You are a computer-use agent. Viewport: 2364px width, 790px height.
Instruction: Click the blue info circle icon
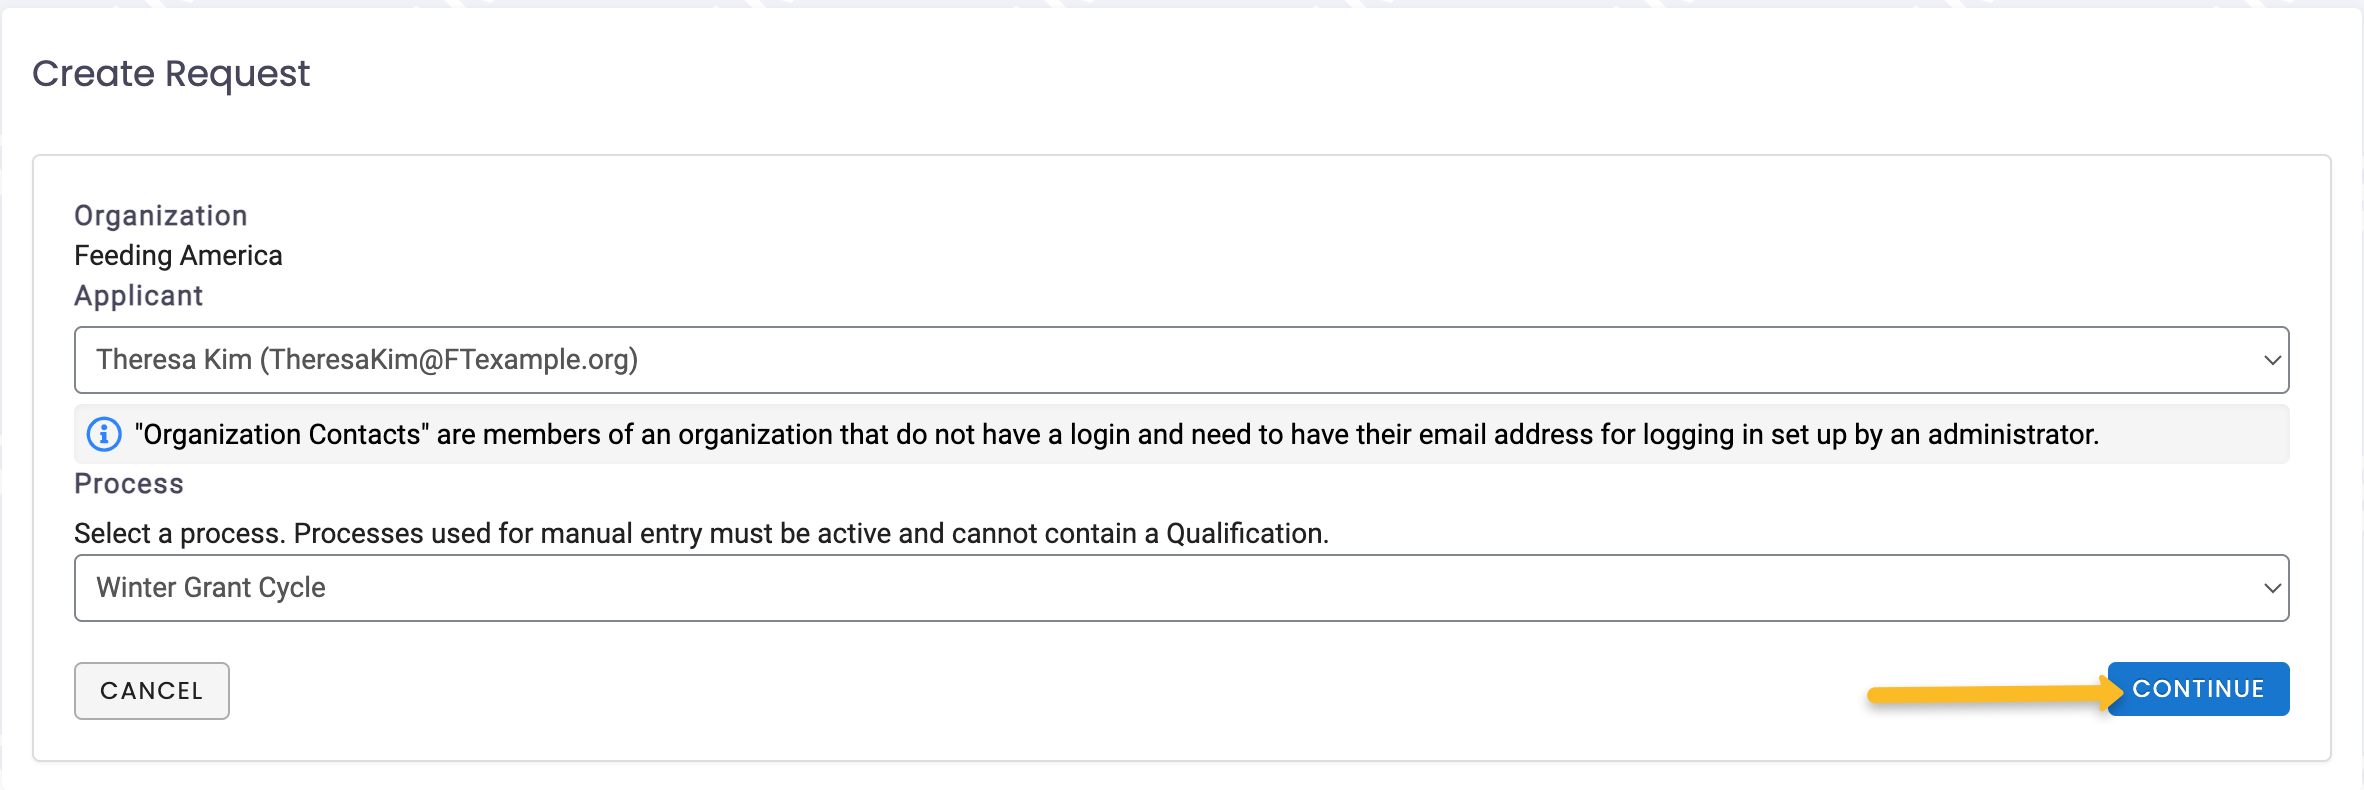click(104, 434)
